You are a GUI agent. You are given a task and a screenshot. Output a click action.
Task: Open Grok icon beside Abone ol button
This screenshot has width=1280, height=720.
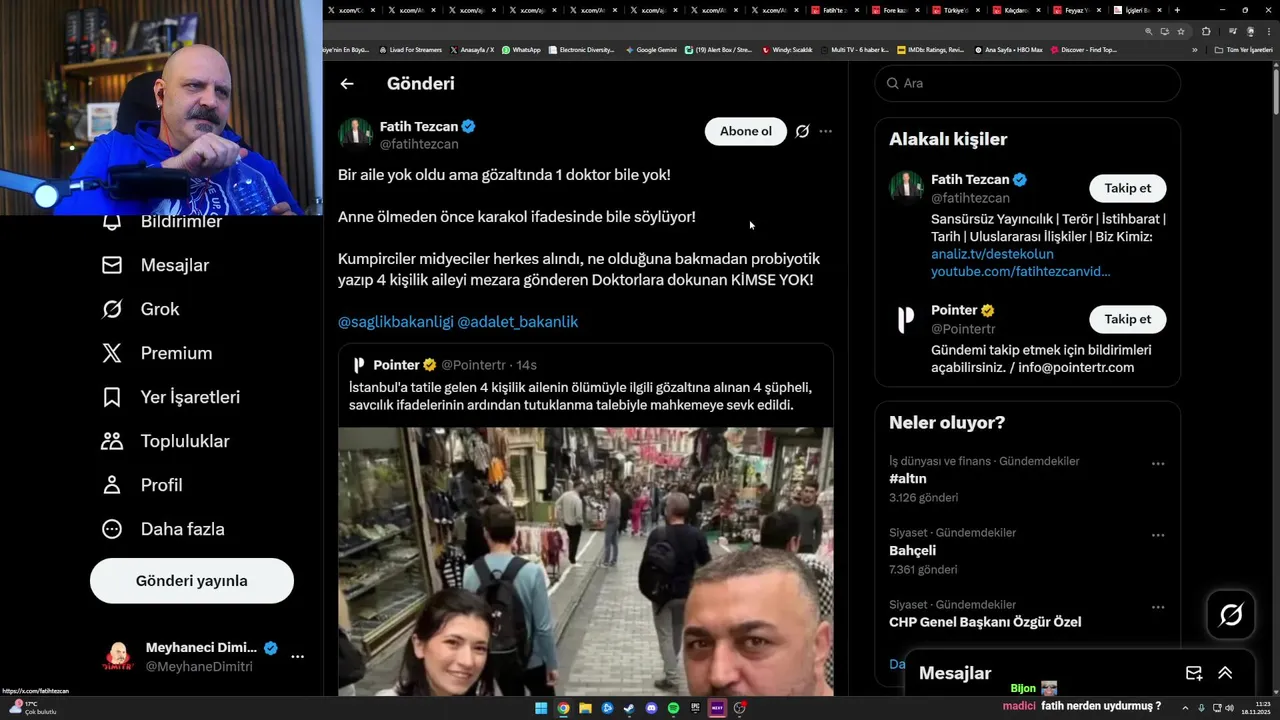802,131
